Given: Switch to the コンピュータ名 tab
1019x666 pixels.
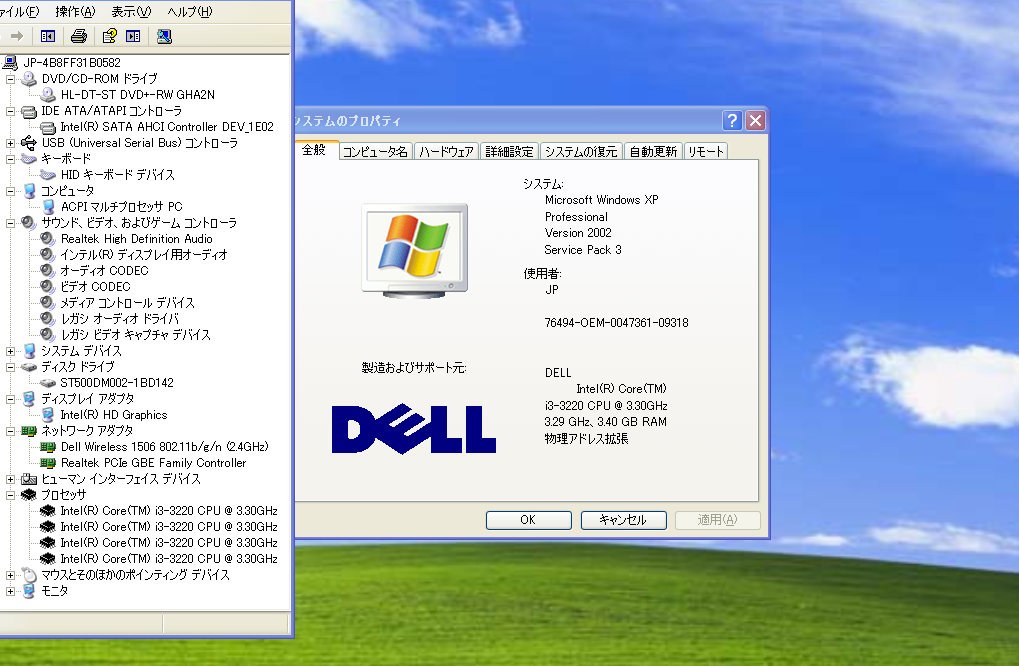Looking at the screenshot, I should [375, 151].
